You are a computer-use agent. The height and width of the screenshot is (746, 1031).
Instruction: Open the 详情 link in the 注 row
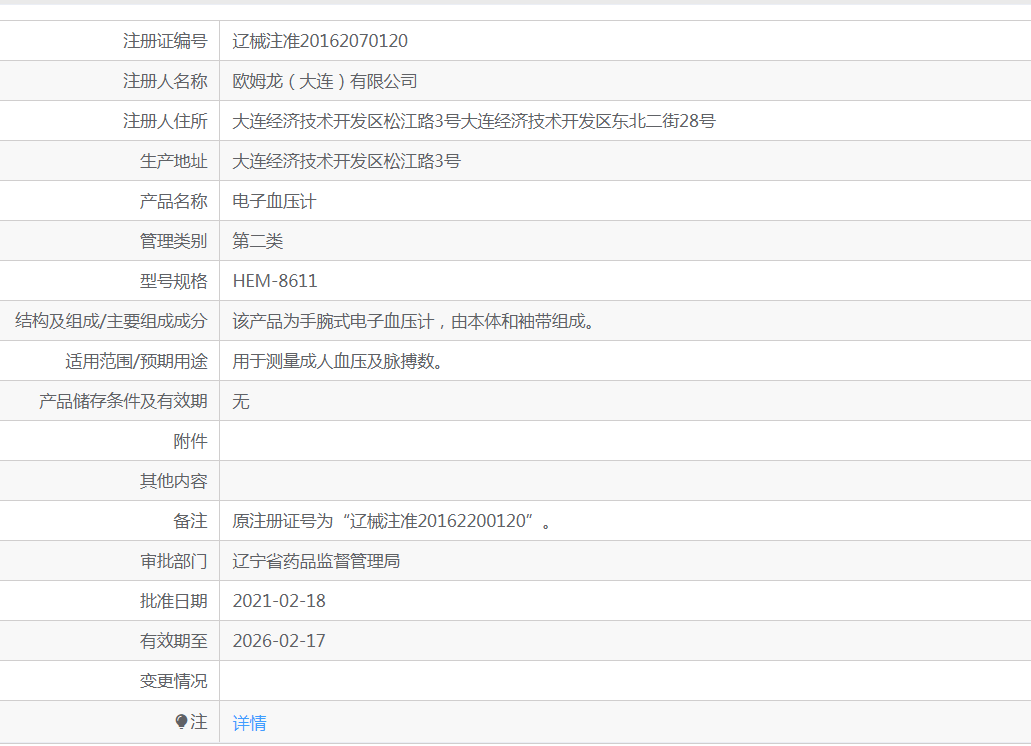[249, 723]
